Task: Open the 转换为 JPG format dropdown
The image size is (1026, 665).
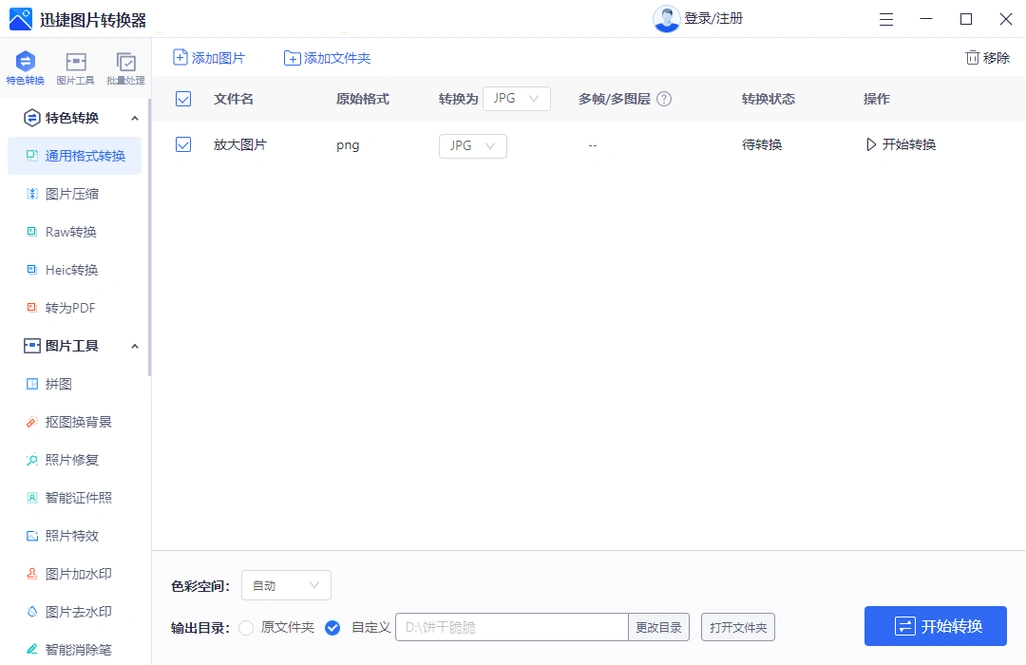Action: pyautogui.click(x=516, y=99)
